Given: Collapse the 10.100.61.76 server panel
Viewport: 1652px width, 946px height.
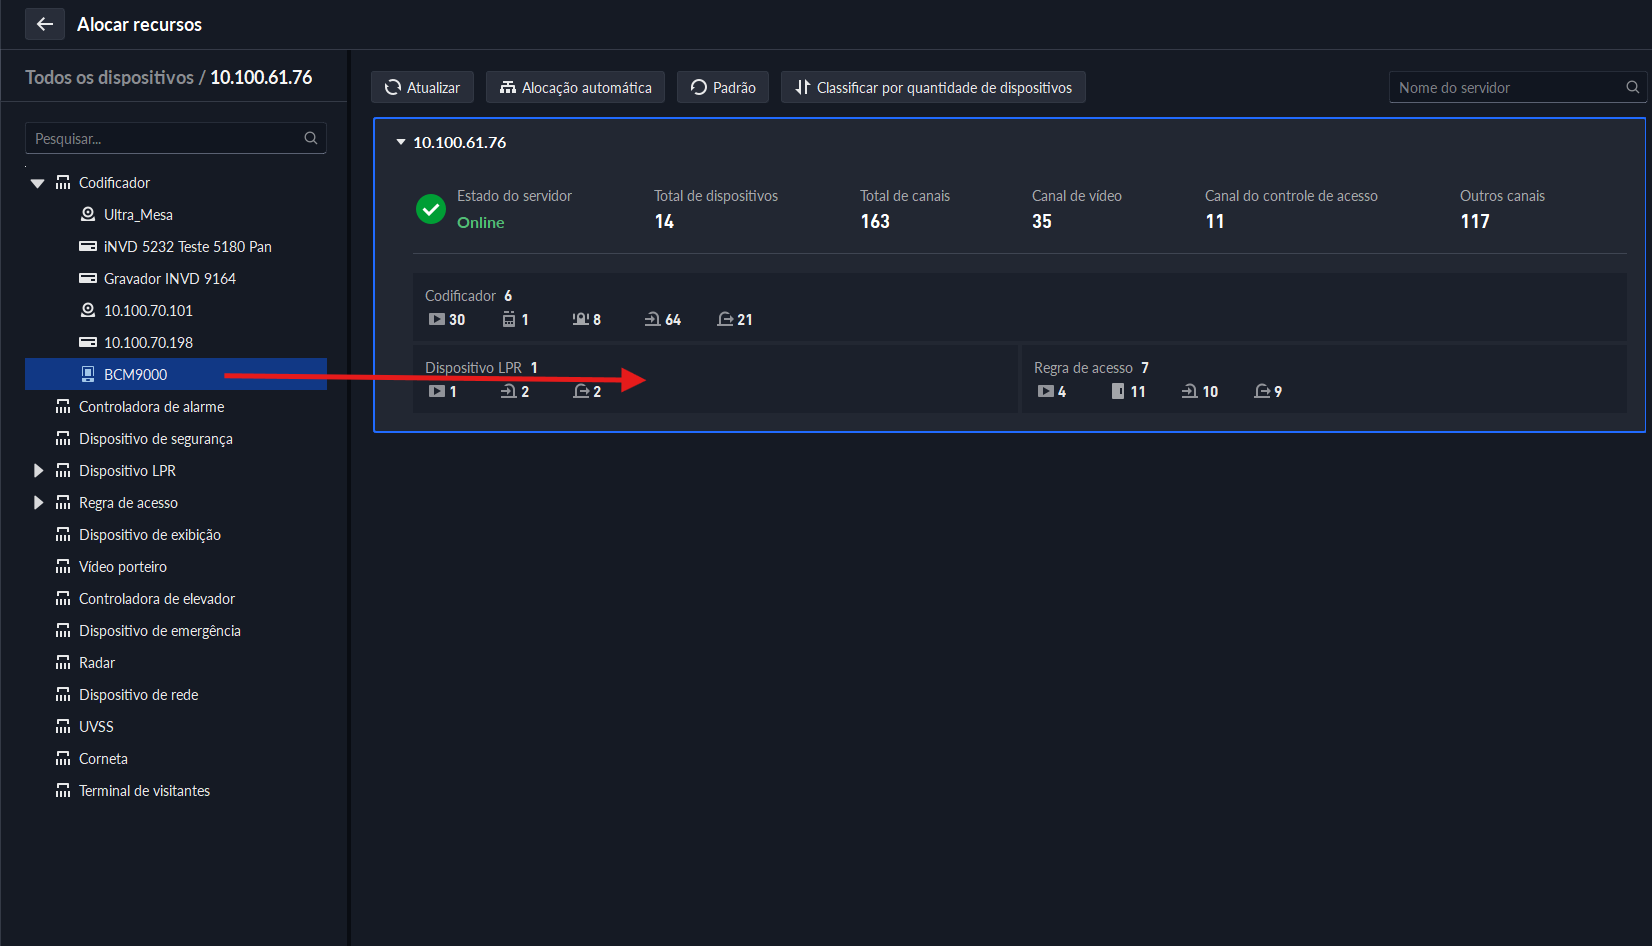Looking at the screenshot, I should (x=401, y=142).
